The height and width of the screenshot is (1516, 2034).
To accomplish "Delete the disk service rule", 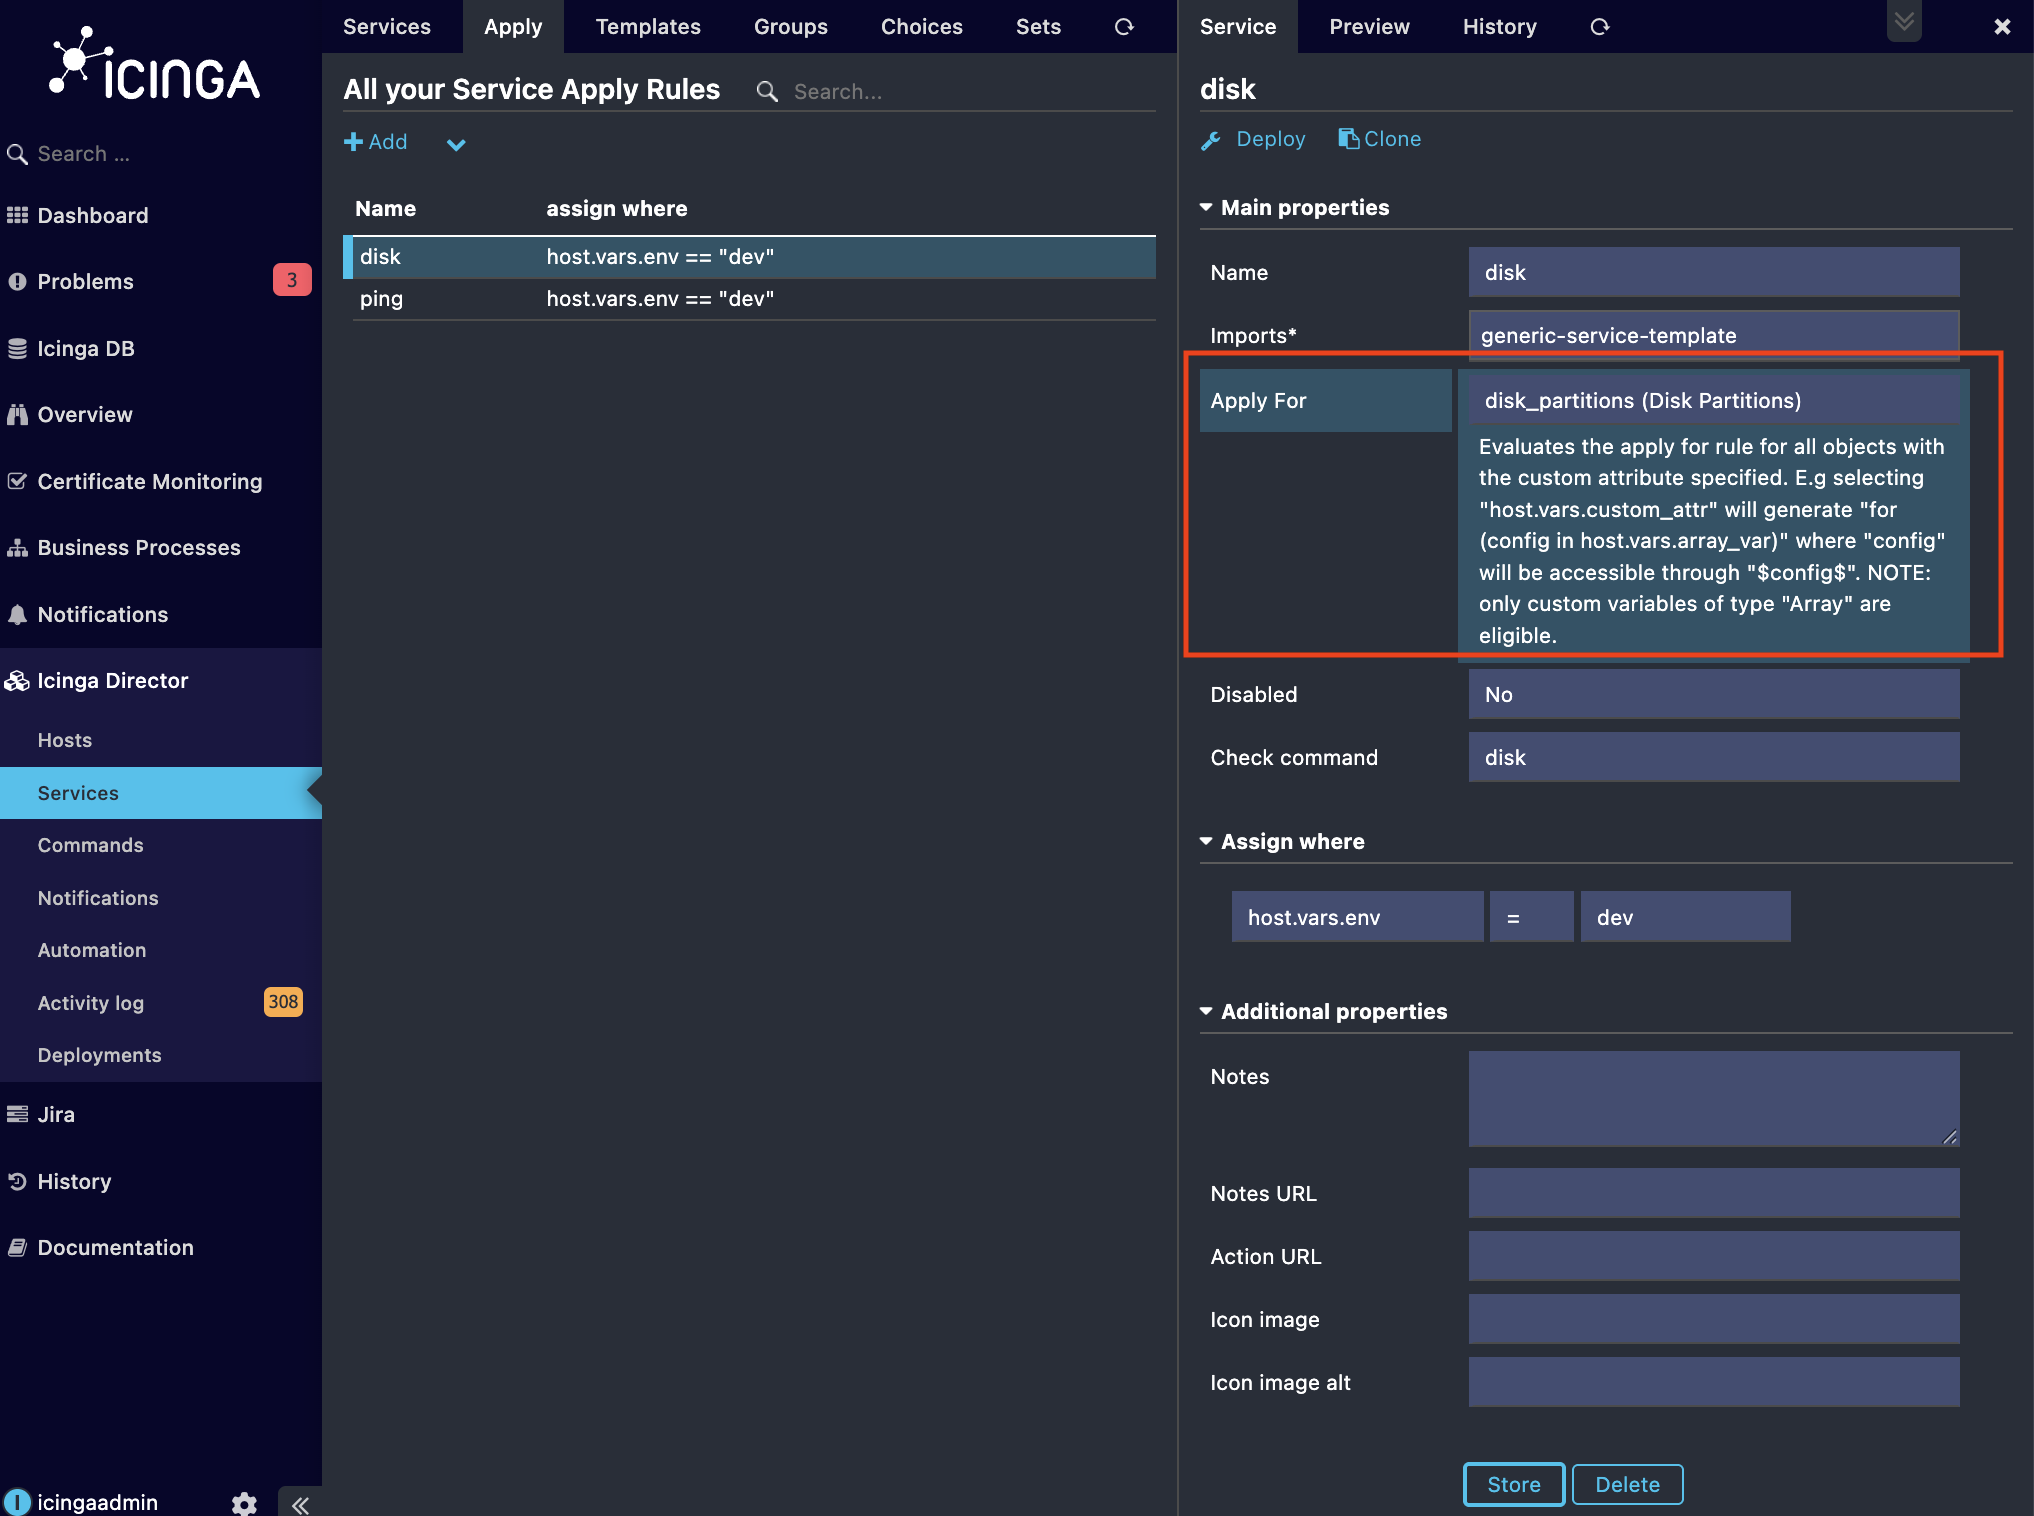I will click(1627, 1484).
